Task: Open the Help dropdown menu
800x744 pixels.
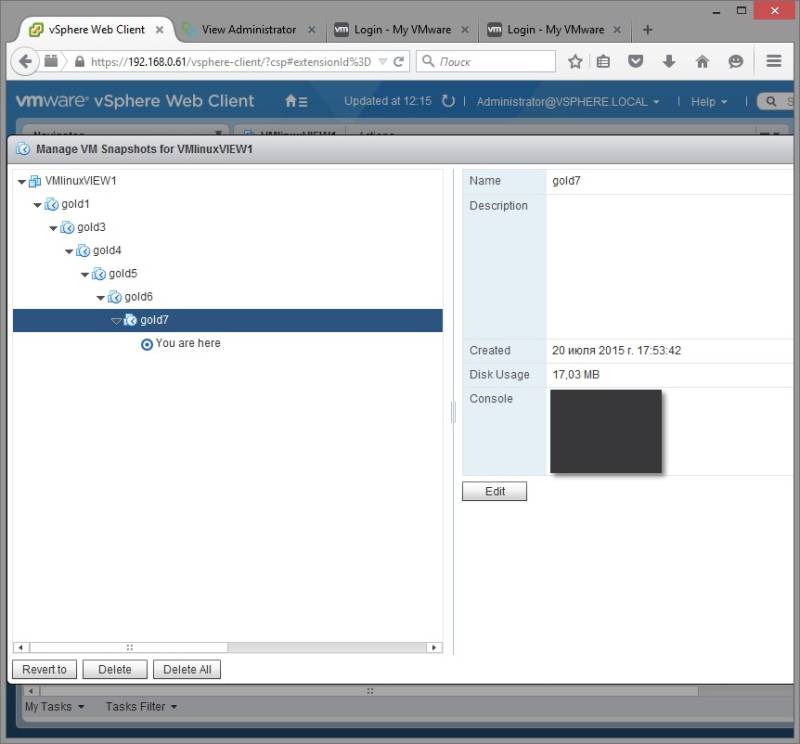Action: click(709, 102)
